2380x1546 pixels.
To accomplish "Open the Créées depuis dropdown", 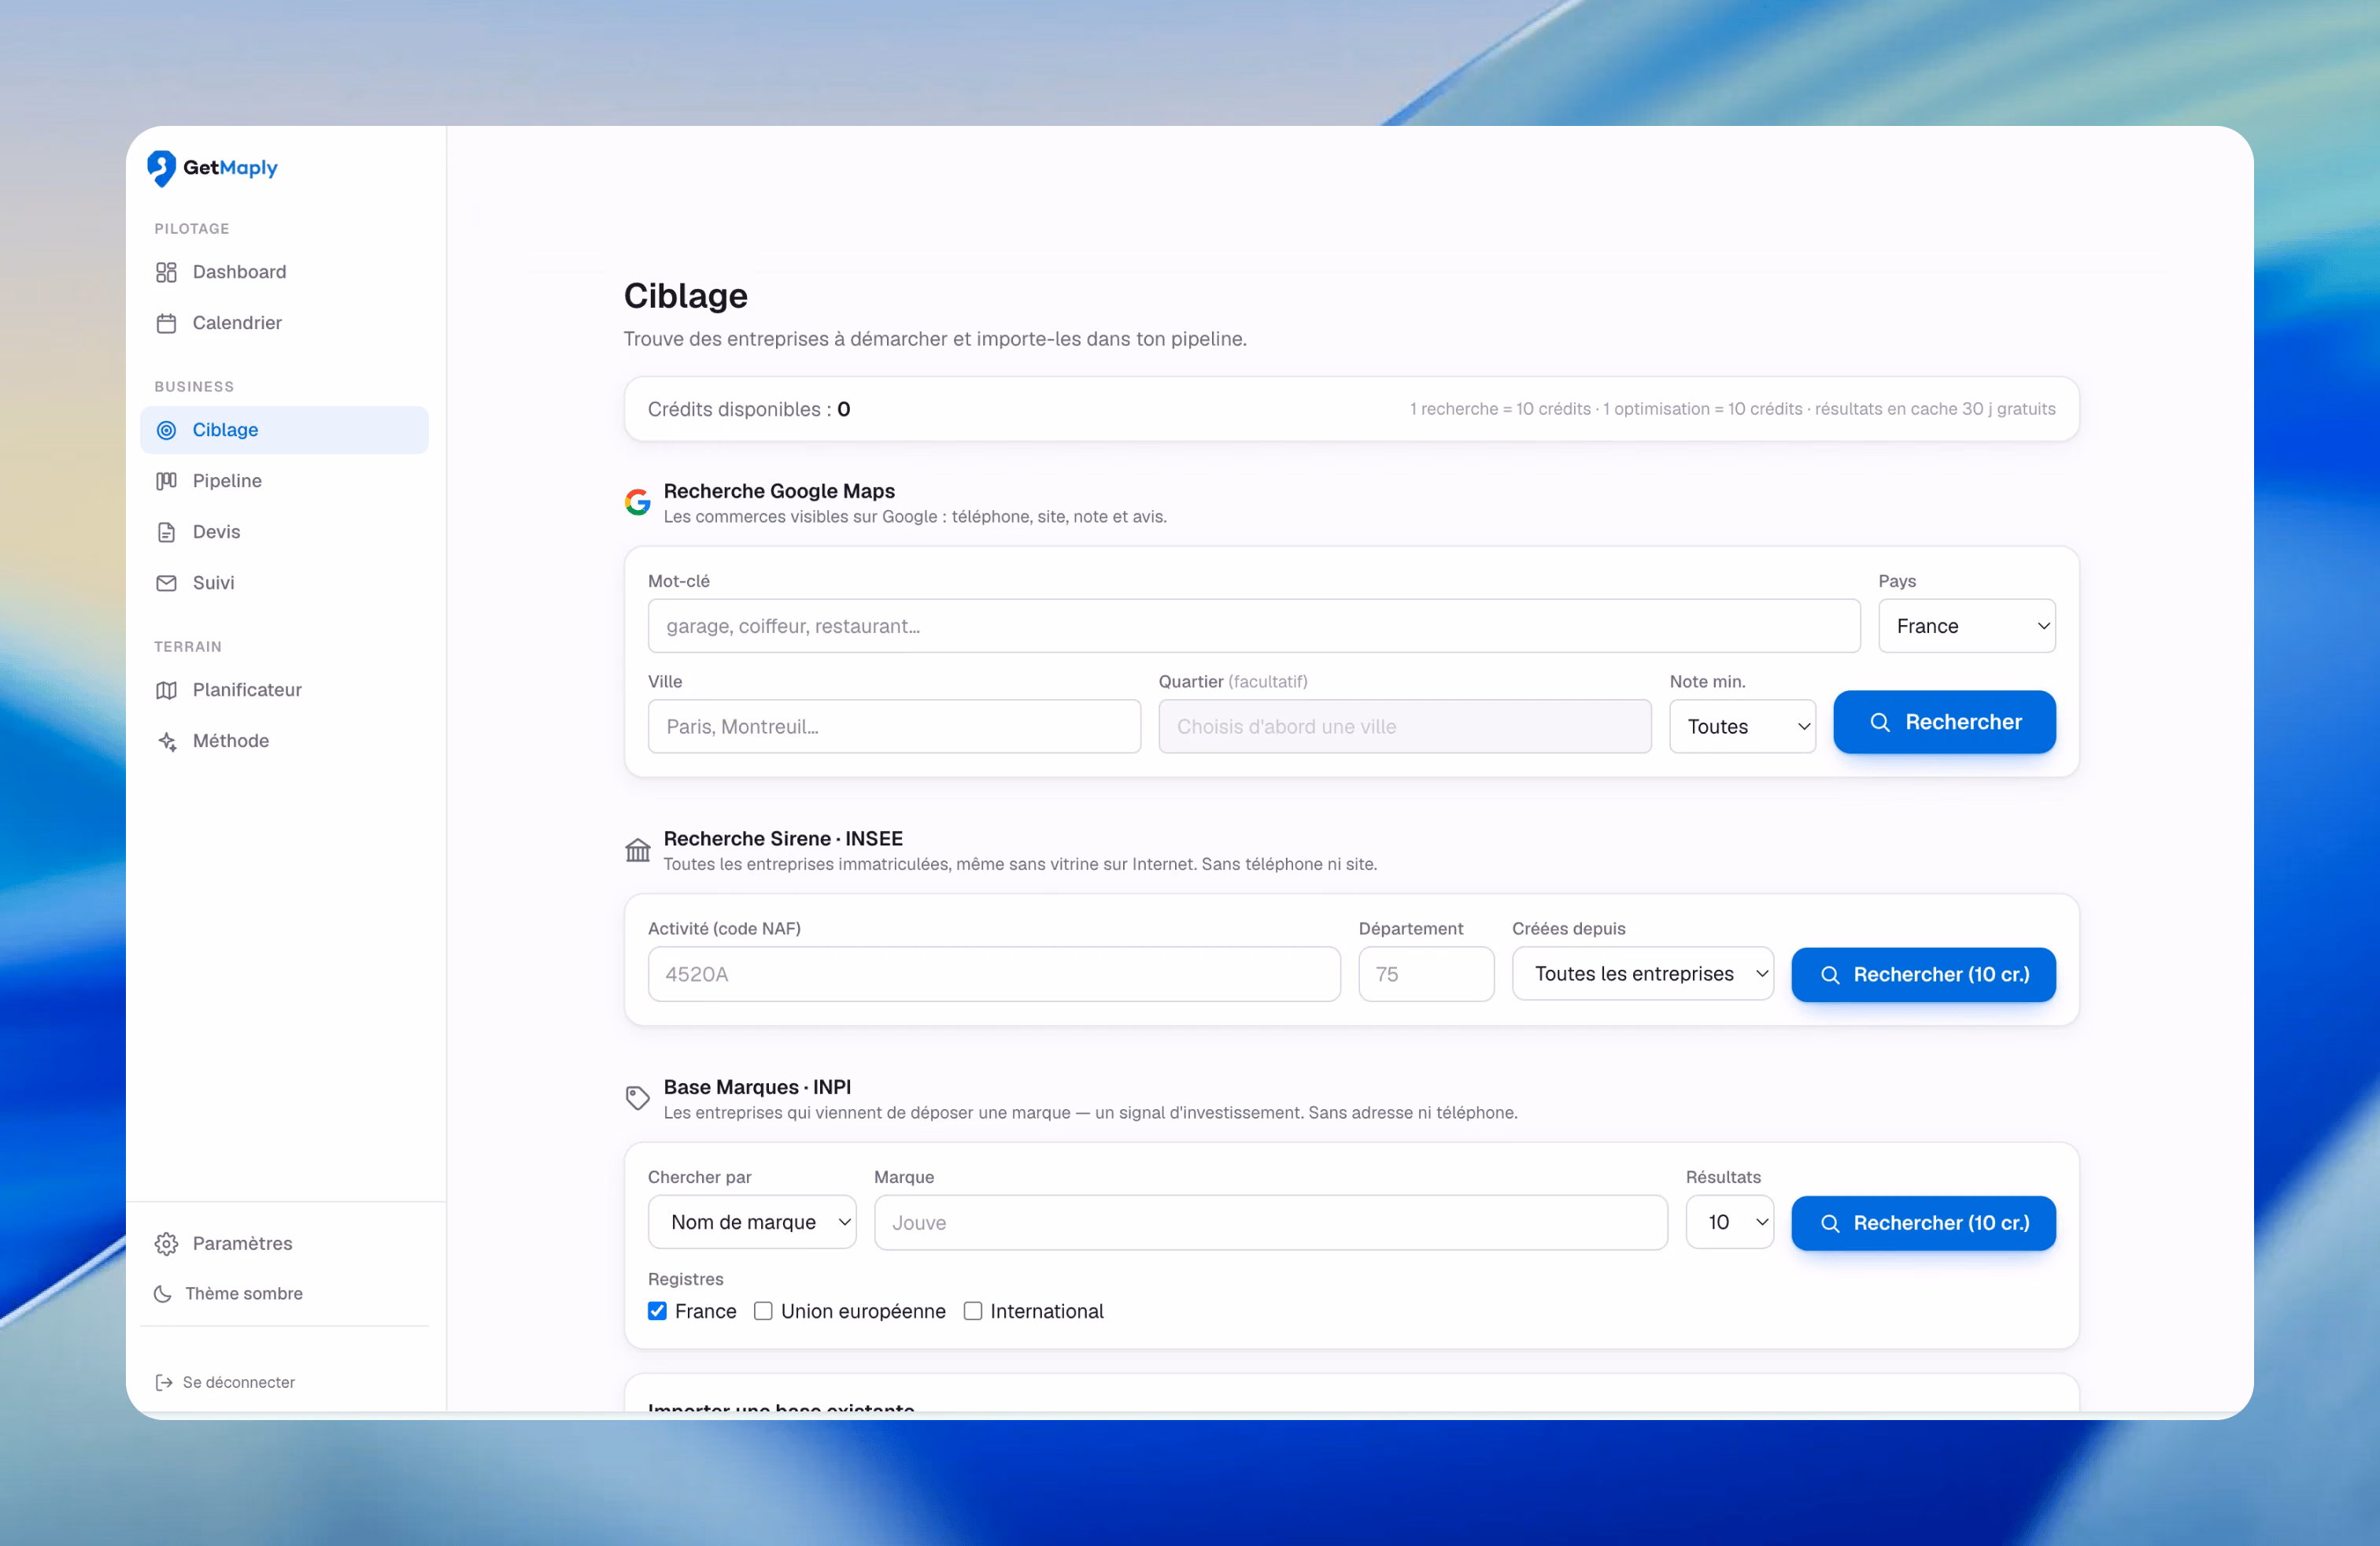I will (x=1643, y=974).
